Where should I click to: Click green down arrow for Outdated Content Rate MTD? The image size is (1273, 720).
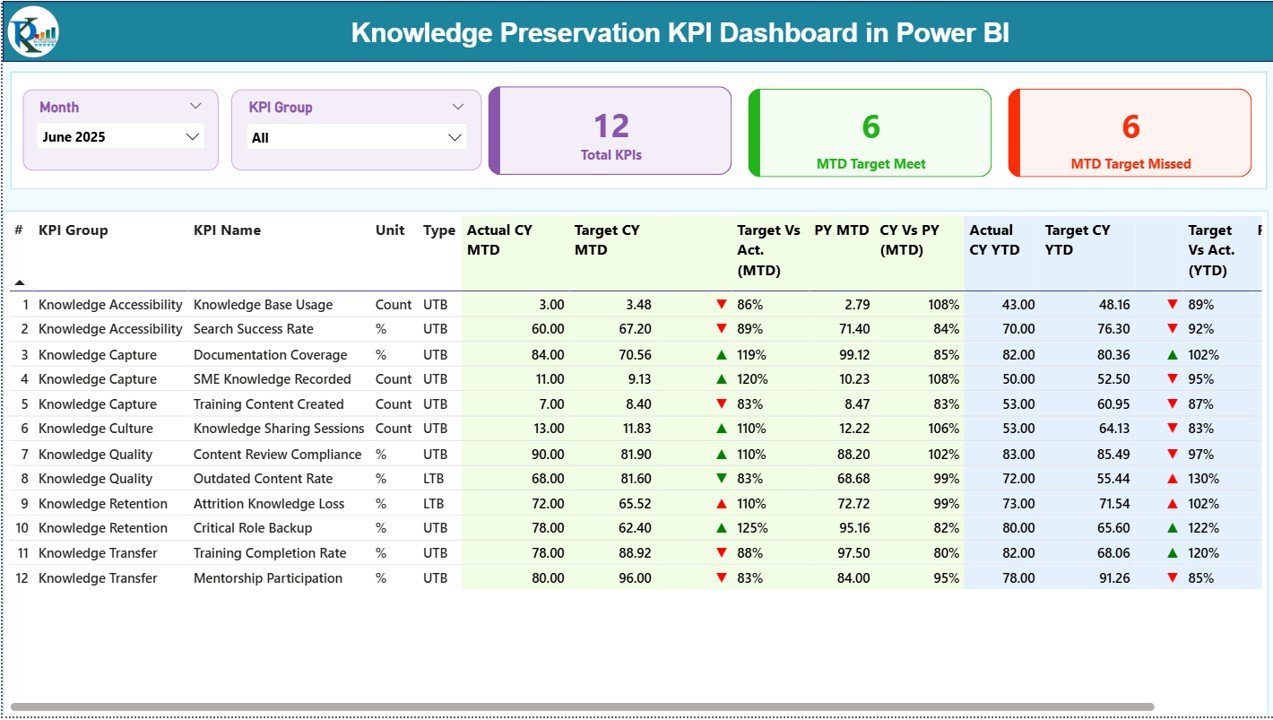[x=721, y=478]
